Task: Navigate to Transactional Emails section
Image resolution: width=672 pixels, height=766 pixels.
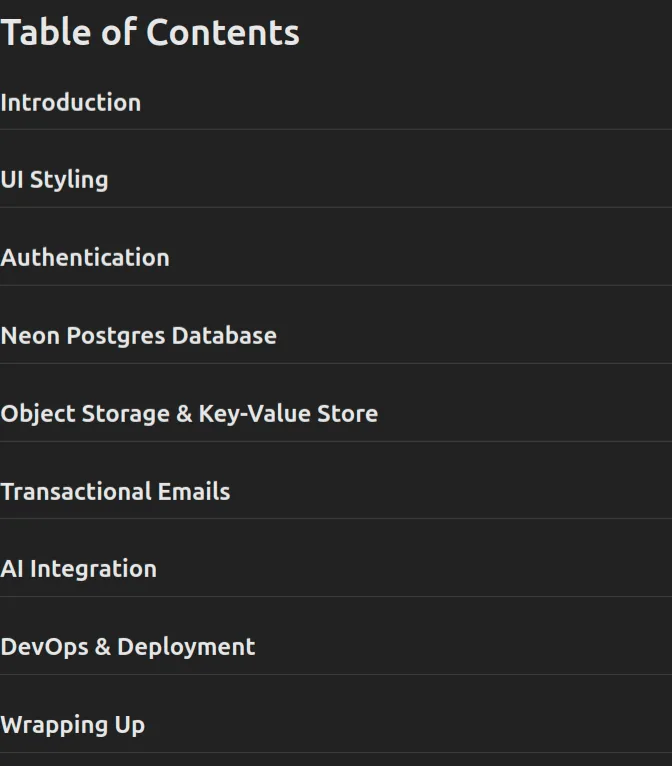Action: [x=115, y=491]
